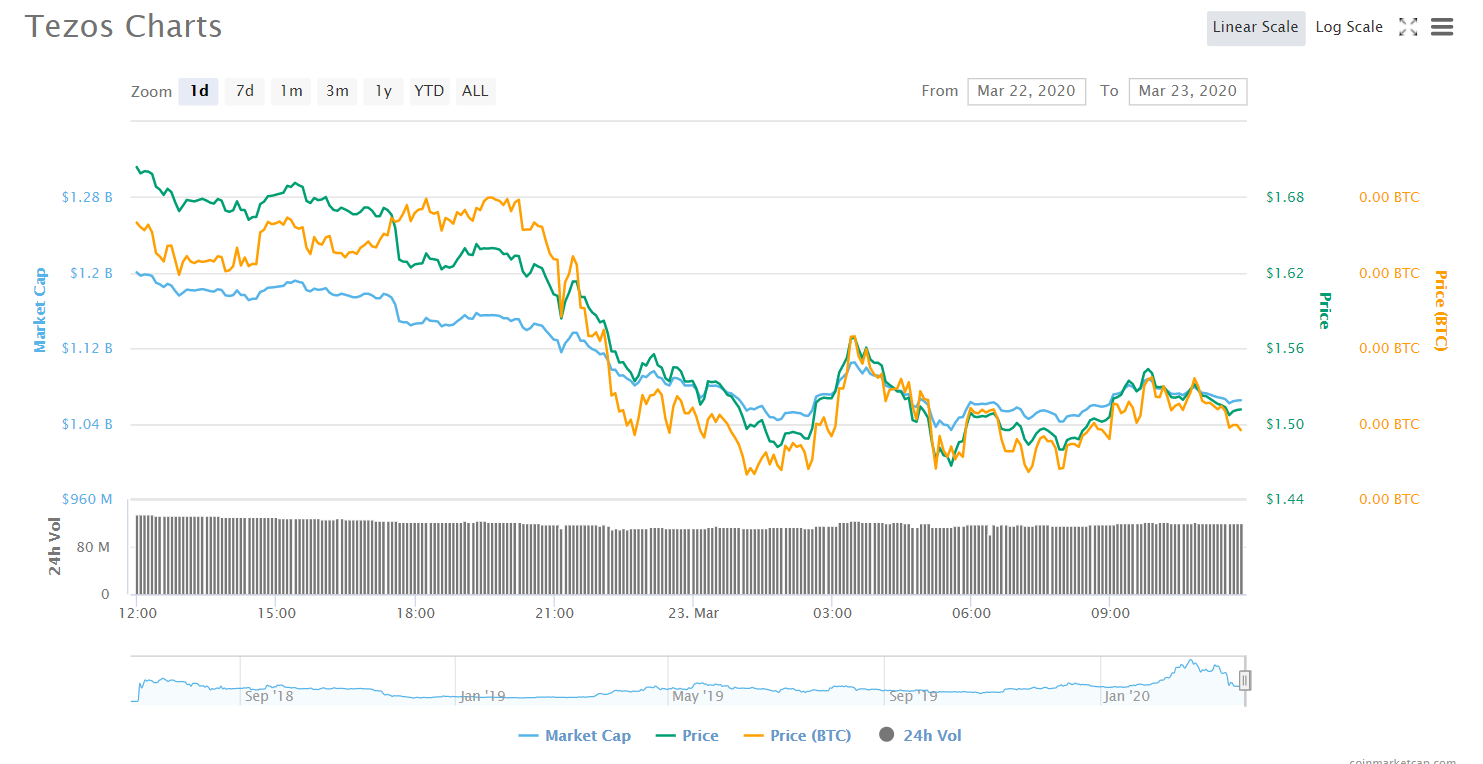1483x764 pixels.
Task: Select the 1m zoom range
Action: click(291, 91)
